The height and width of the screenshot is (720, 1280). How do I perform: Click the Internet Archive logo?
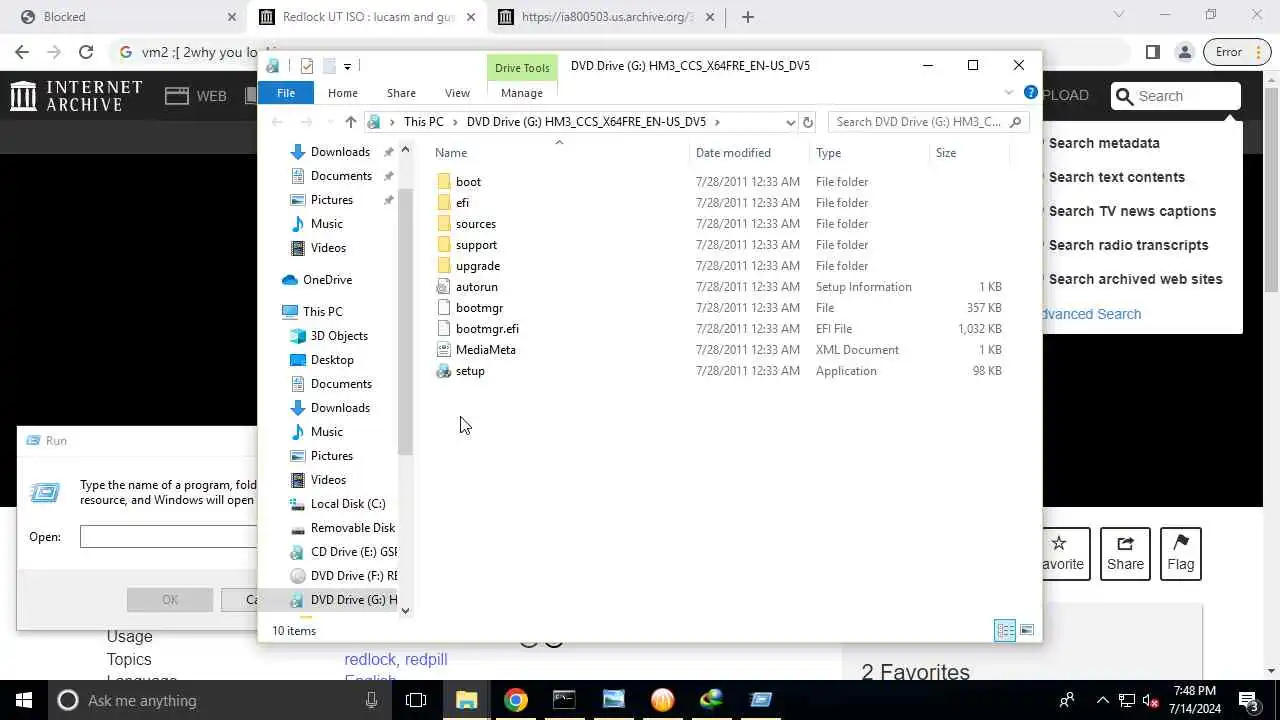tap(76, 96)
